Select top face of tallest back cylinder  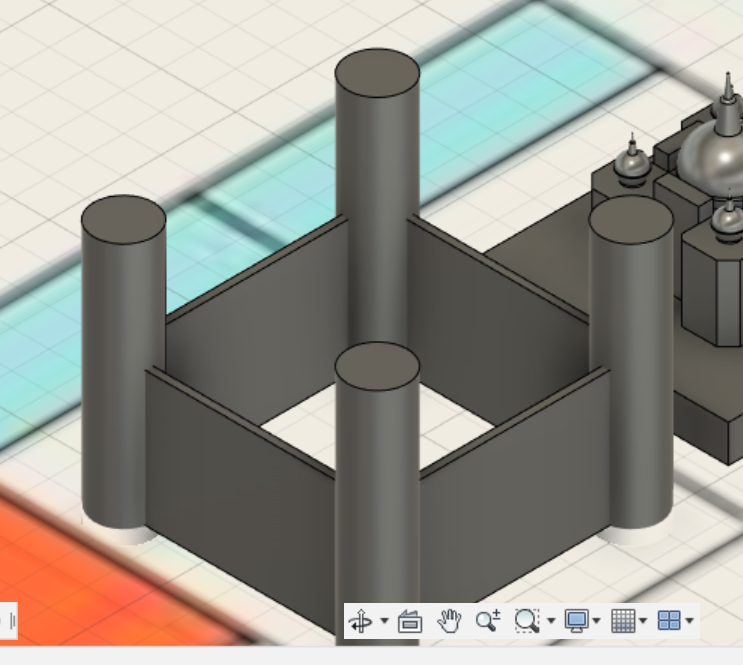point(377,73)
